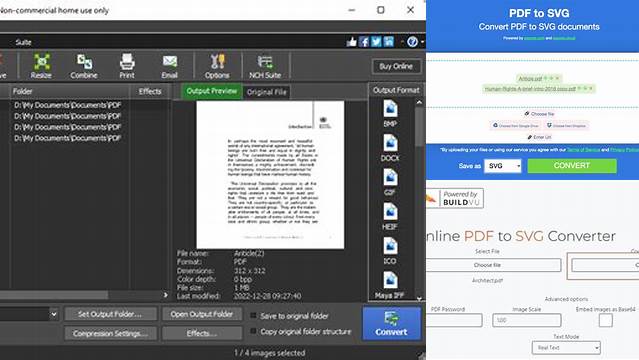Click the Facebook share icon

coord(364,42)
